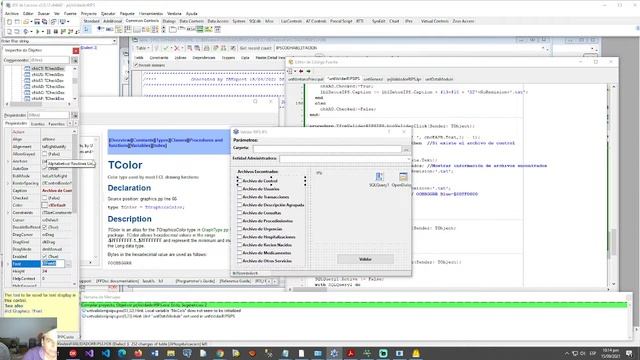
Task: Click the Carpeta browse button
Action: pos(406,149)
